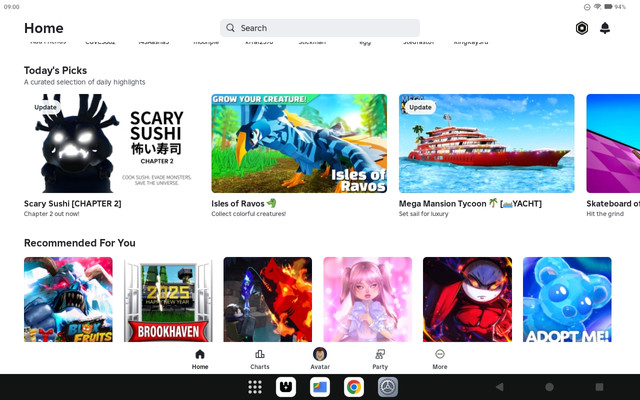The image size is (640, 400).
Task: Click 'A curated selection of daily highlights'
Action: click(84, 82)
